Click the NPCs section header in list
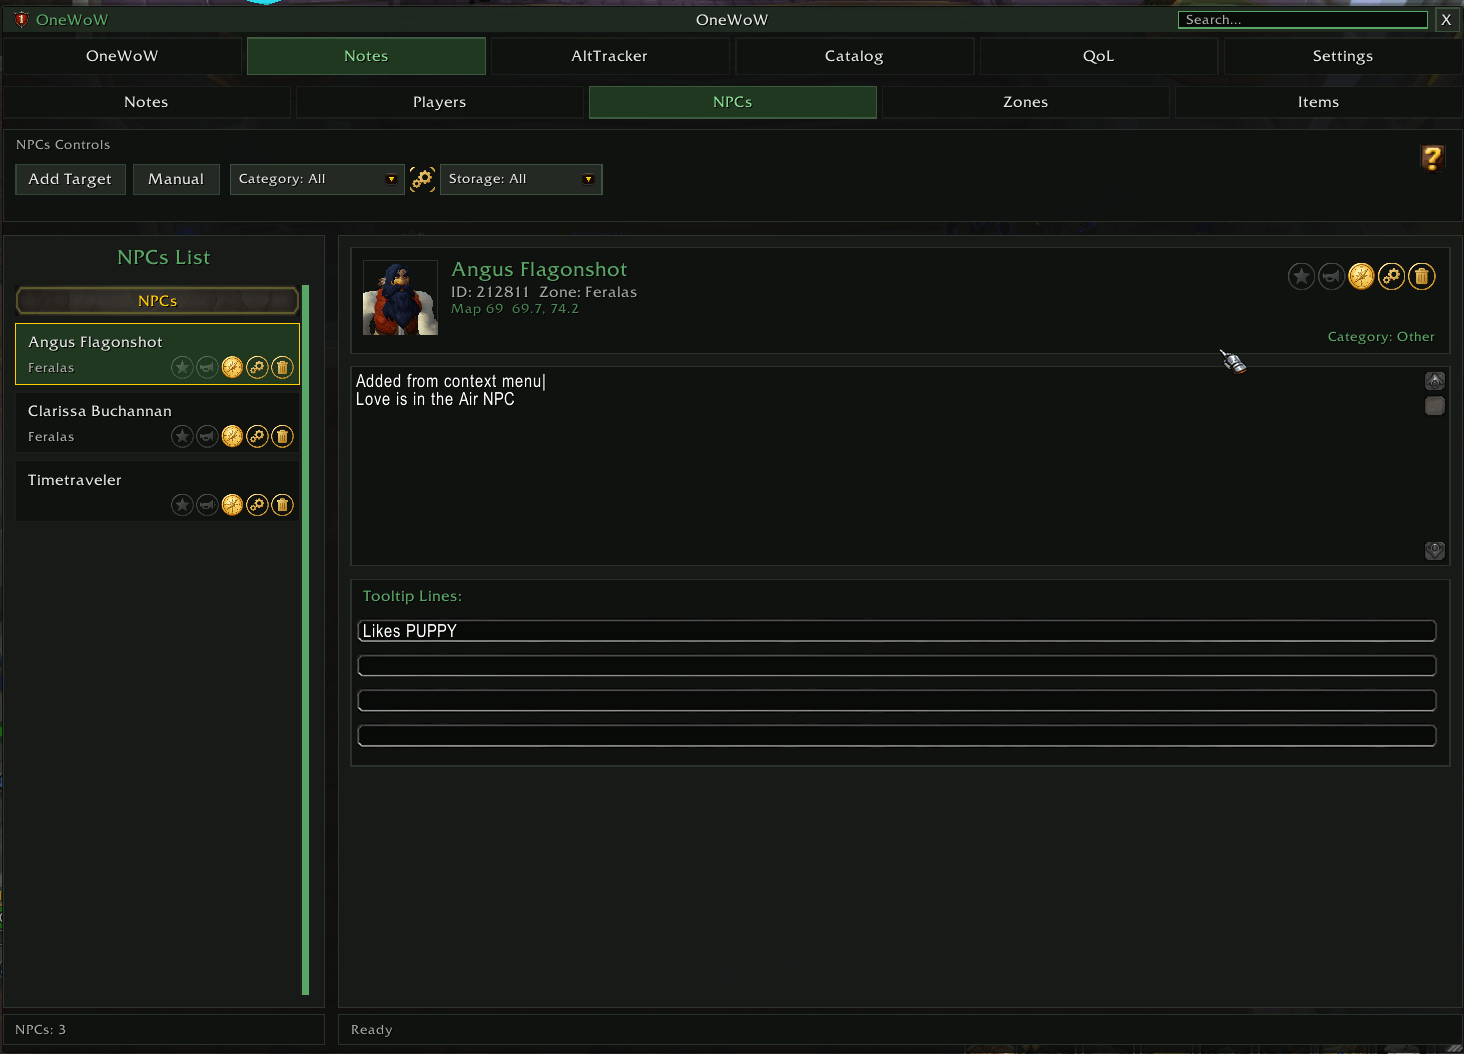This screenshot has width=1464, height=1054. tap(157, 301)
